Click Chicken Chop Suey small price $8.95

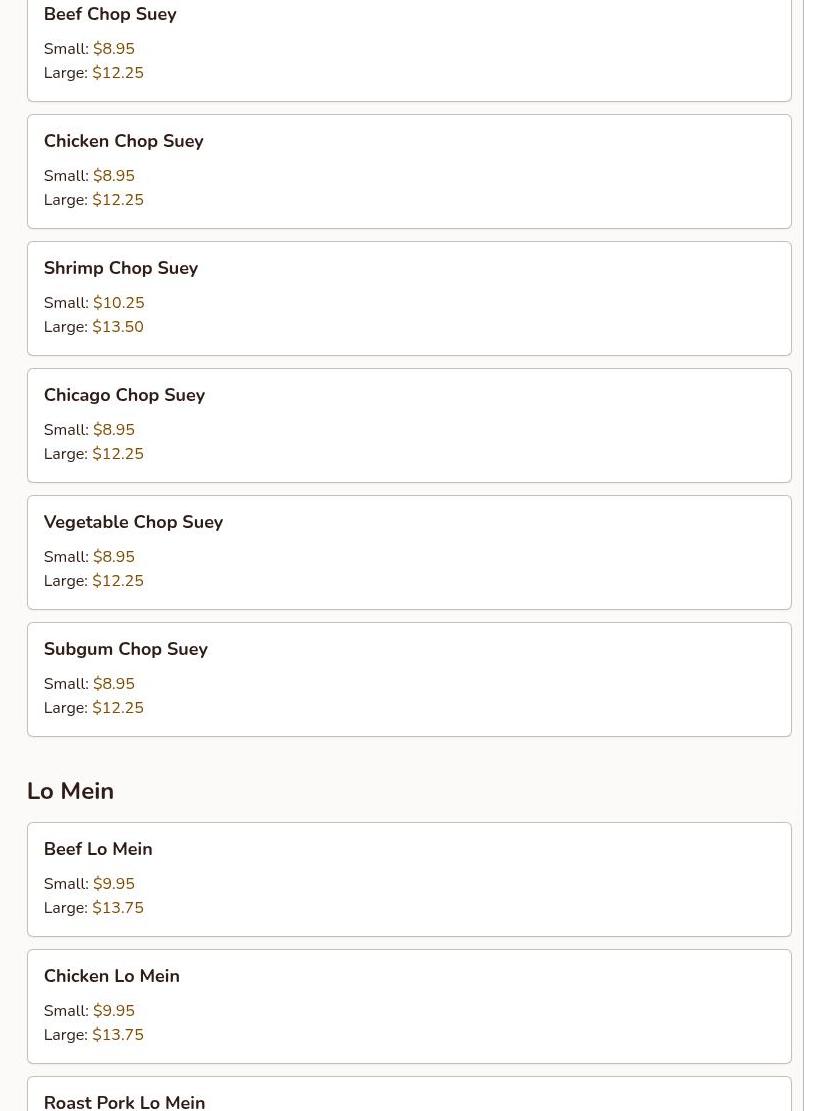click(x=114, y=176)
